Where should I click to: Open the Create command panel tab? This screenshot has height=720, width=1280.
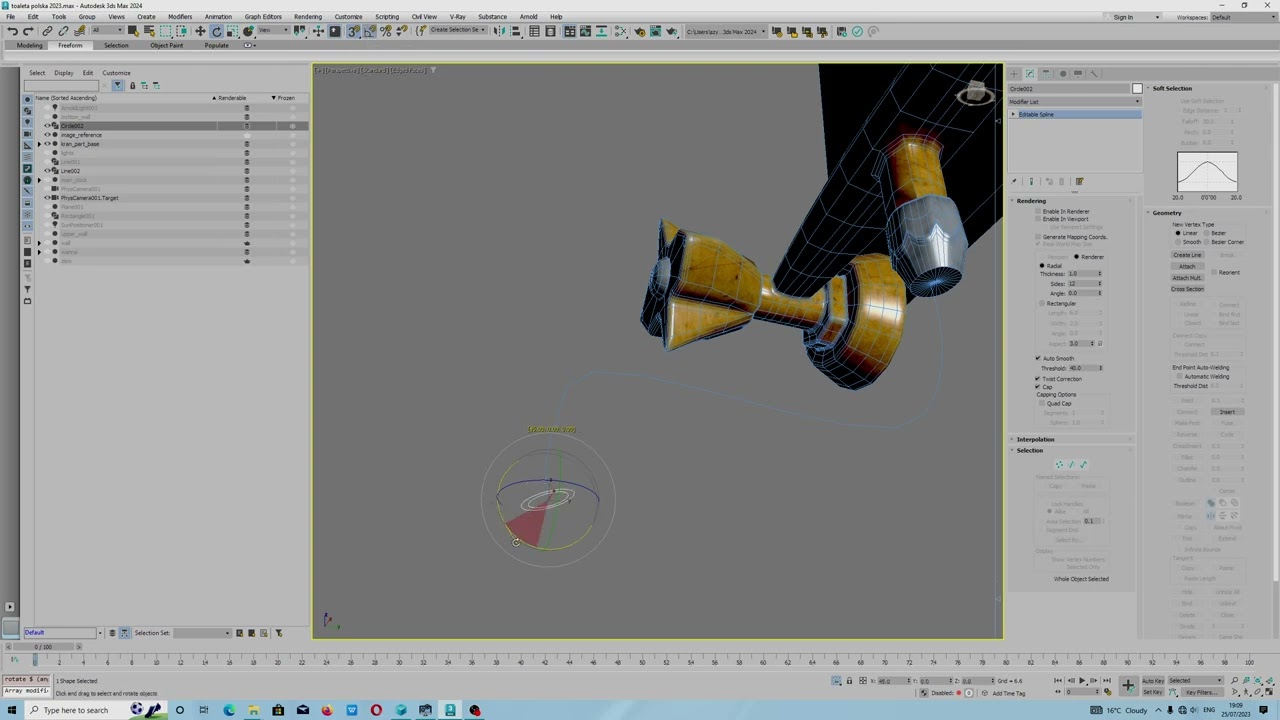(1014, 73)
